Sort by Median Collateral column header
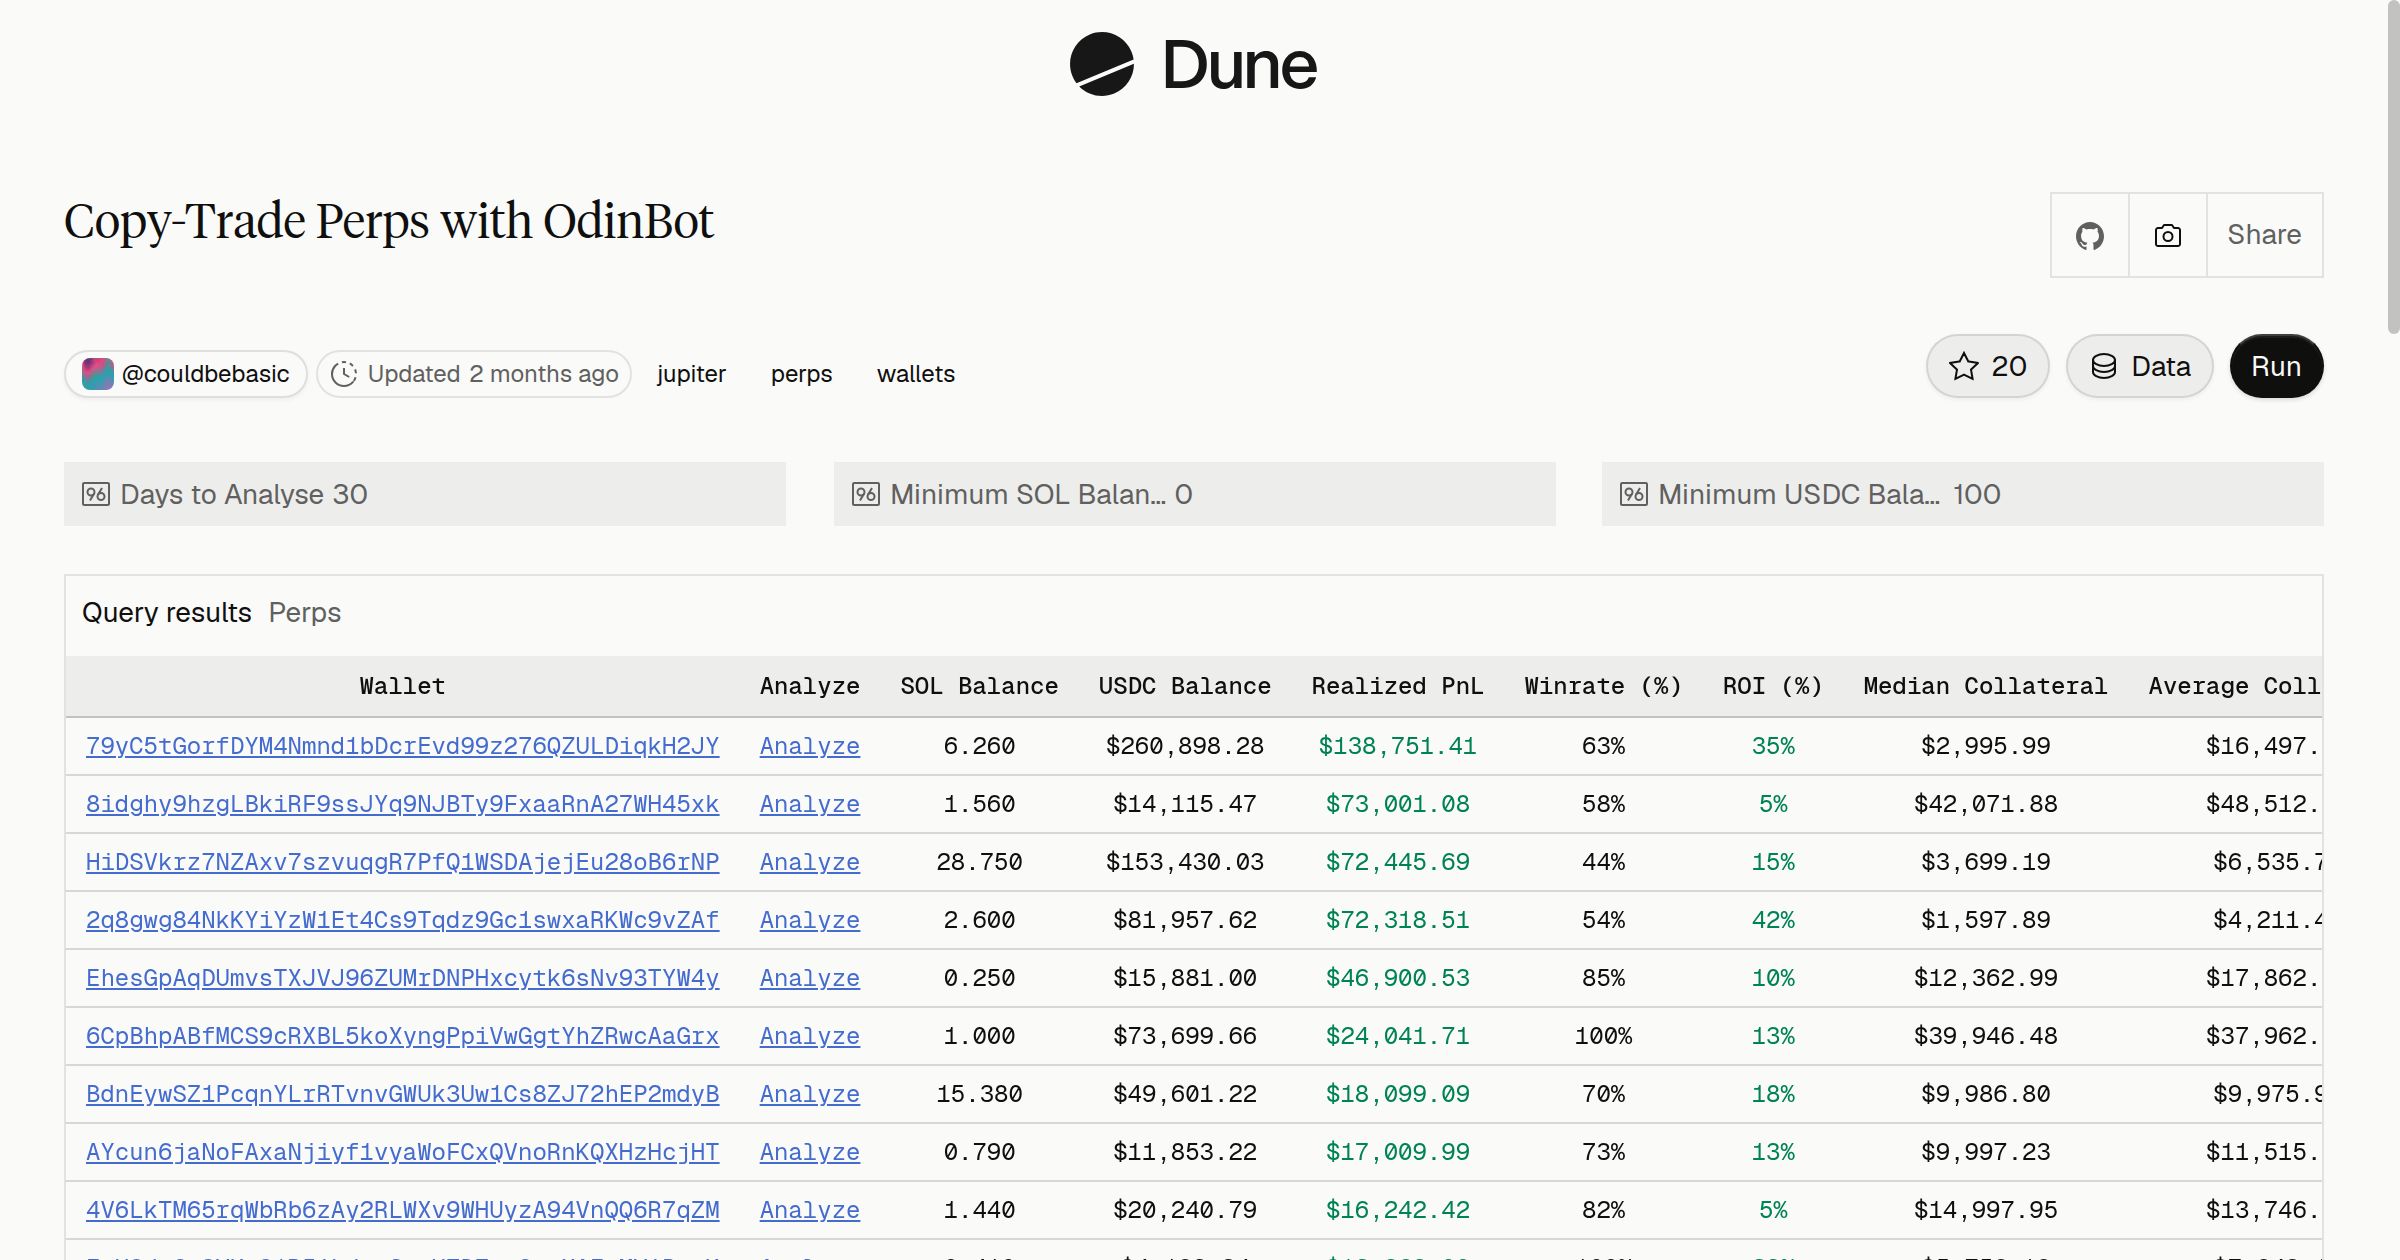 pyautogui.click(x=1985, y=686)
